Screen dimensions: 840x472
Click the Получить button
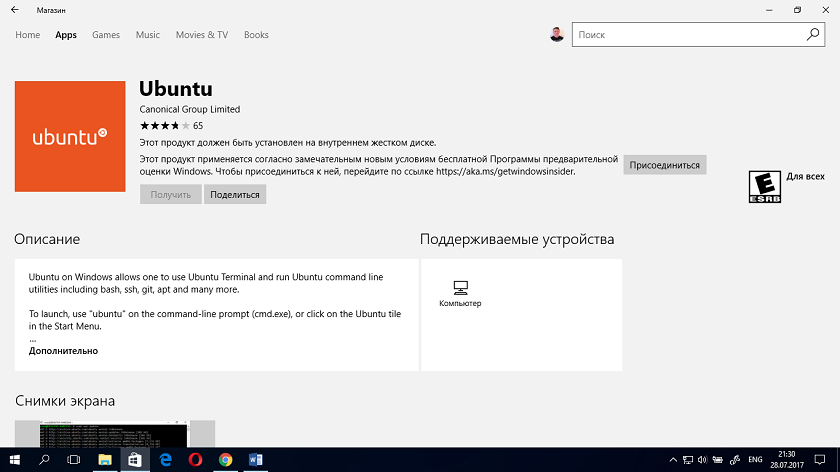coord(170,194)
